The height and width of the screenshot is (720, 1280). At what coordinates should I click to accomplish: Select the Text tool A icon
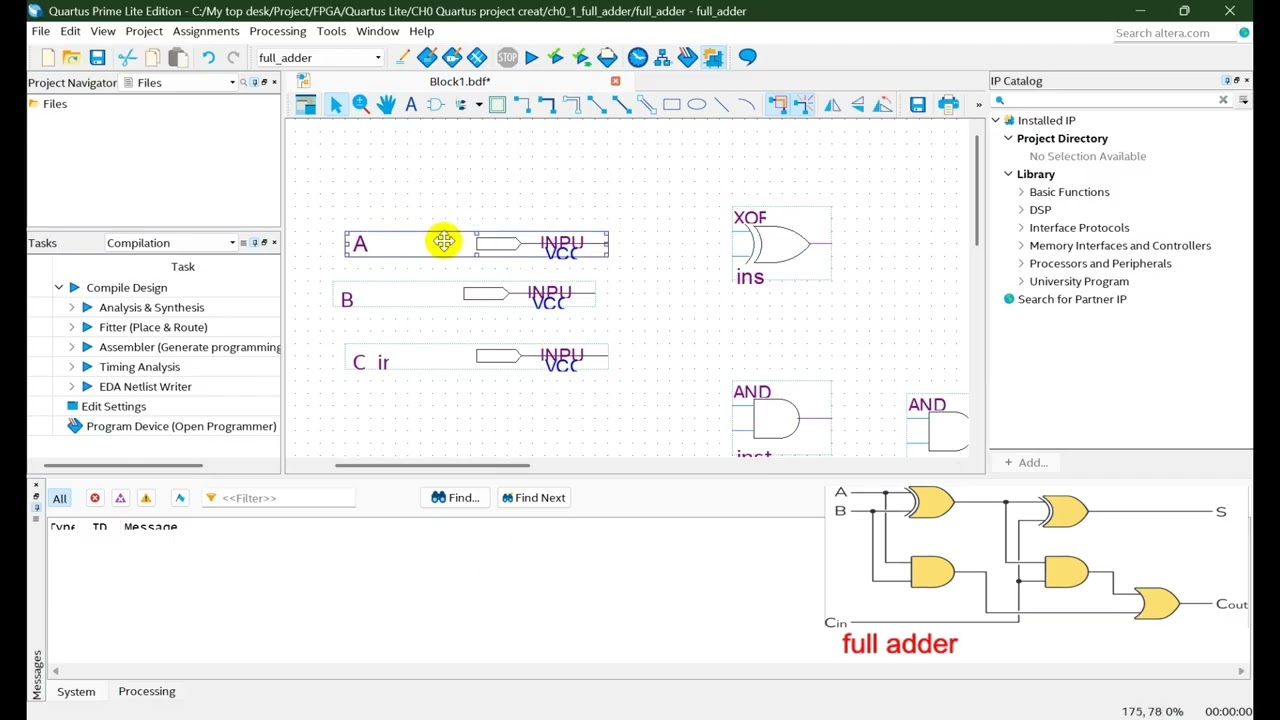[x=411, y=104]
